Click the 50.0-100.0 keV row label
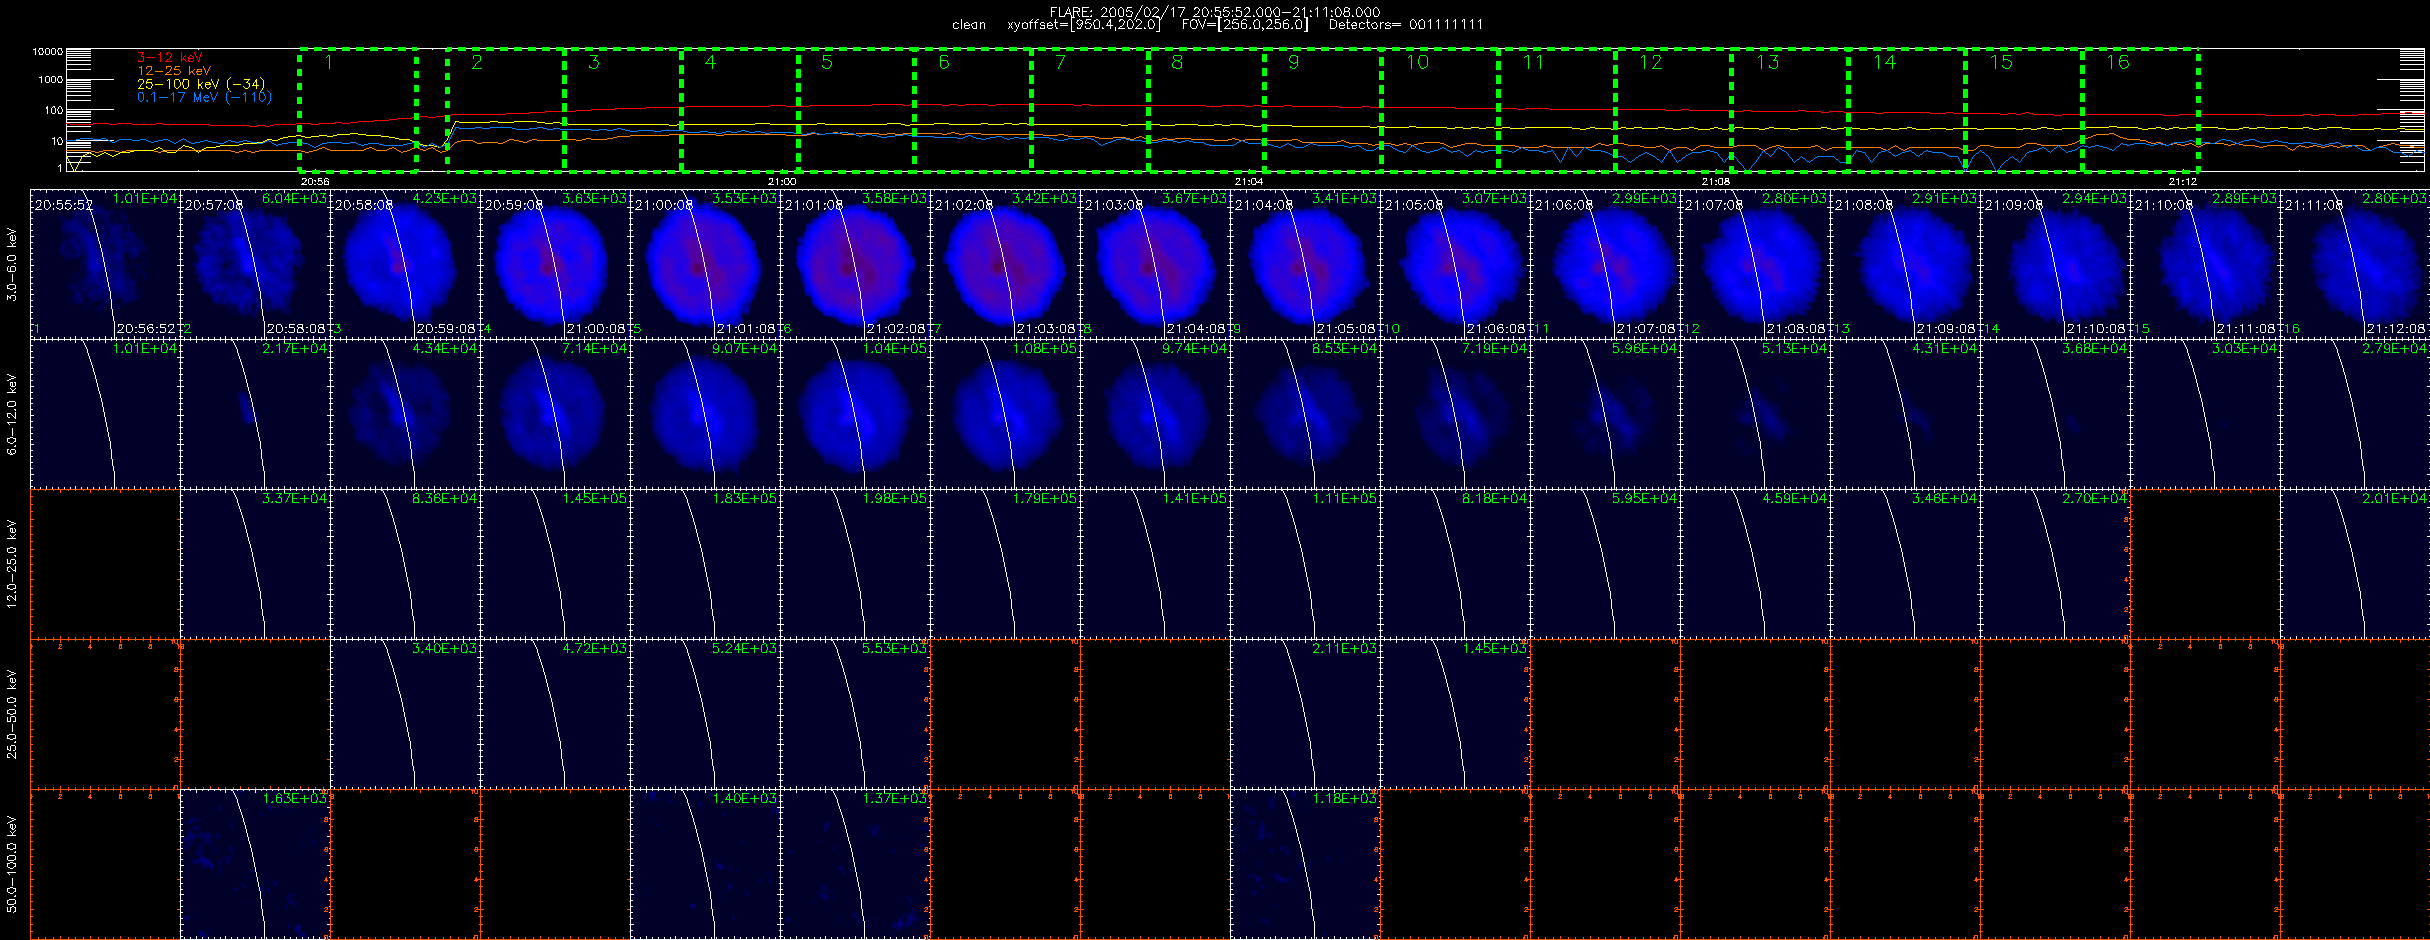 [12, 864]
